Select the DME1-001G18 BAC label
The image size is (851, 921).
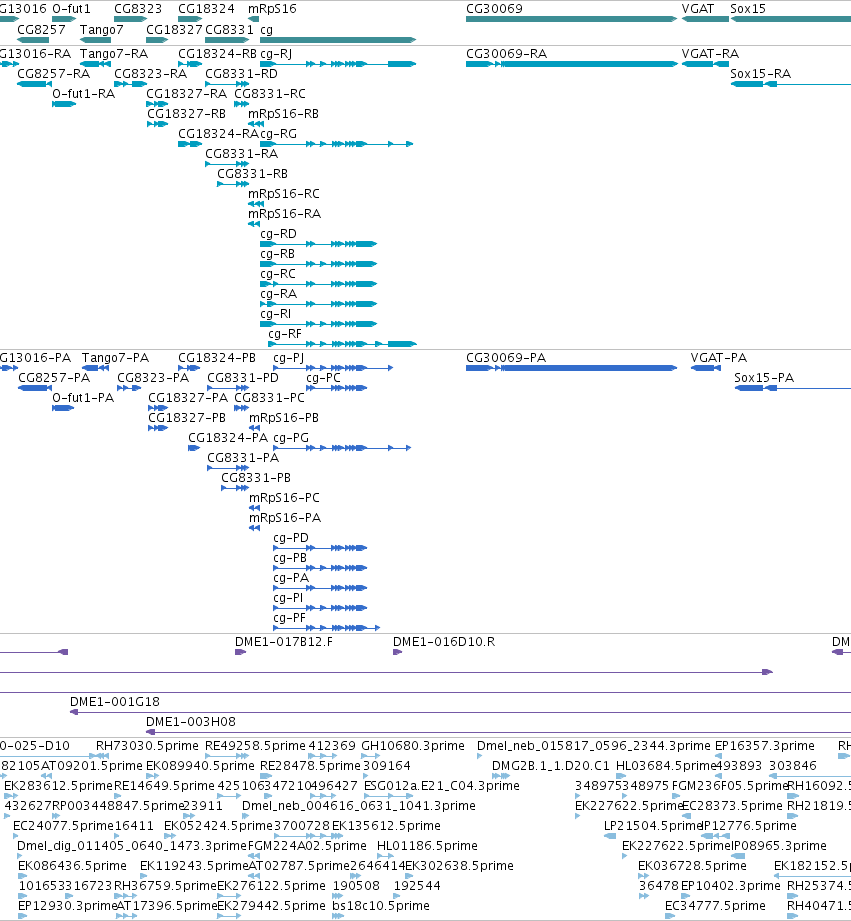pos(115,702)
